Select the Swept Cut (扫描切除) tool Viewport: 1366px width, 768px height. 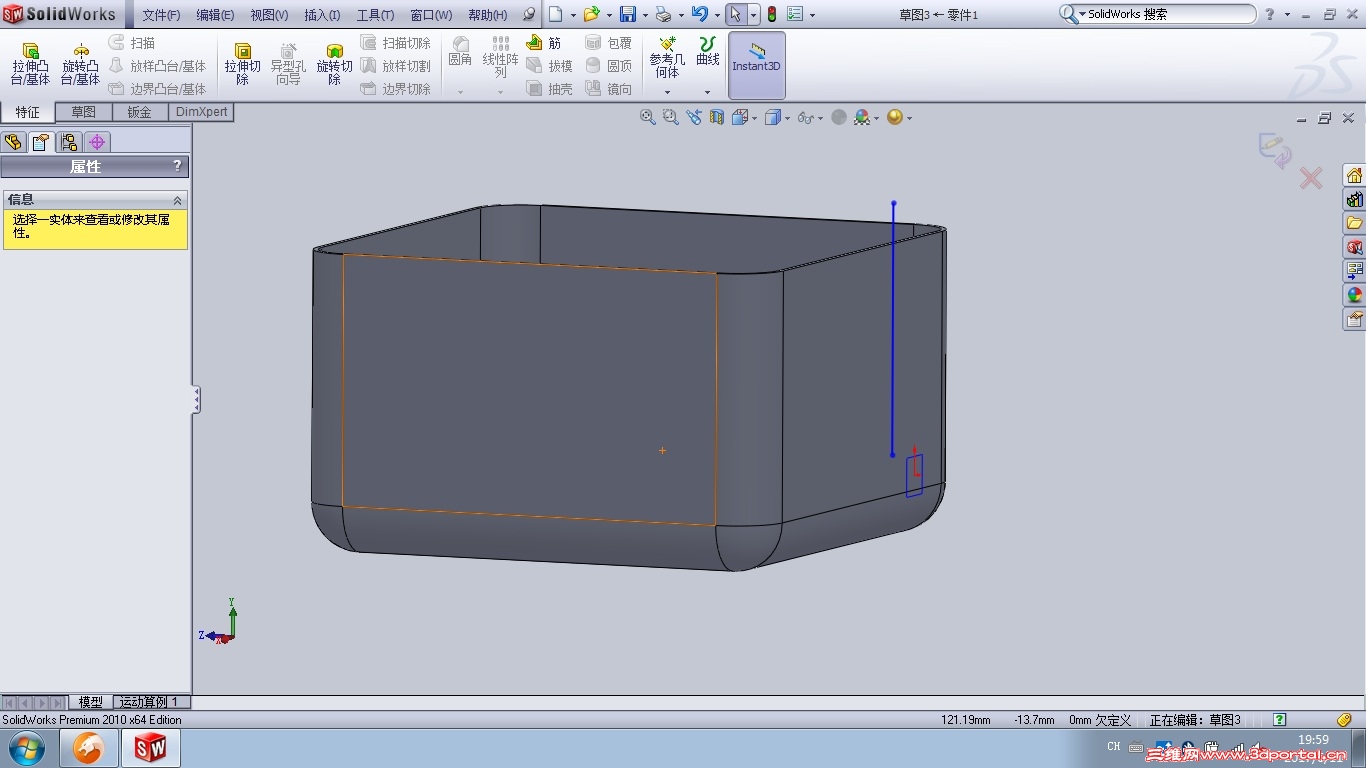point(395,43)
